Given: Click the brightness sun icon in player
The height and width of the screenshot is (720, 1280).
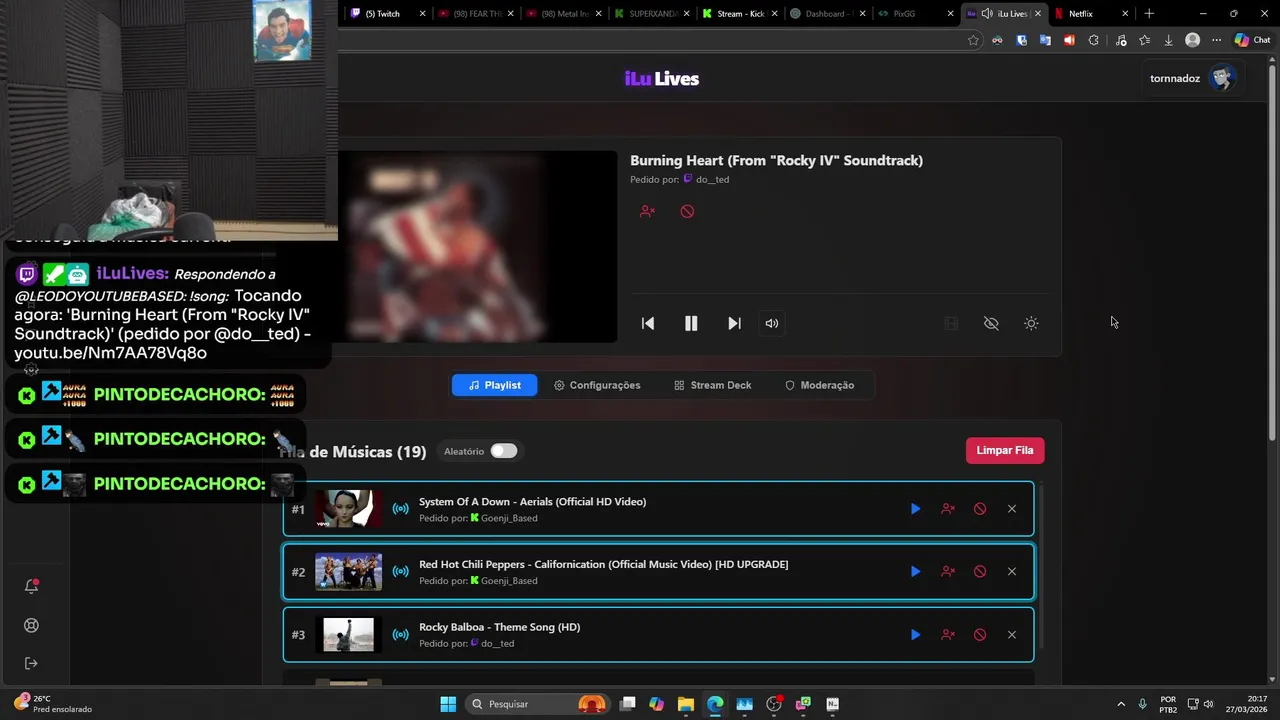Looking at the screenshot, I should [x=1031, y=323].
